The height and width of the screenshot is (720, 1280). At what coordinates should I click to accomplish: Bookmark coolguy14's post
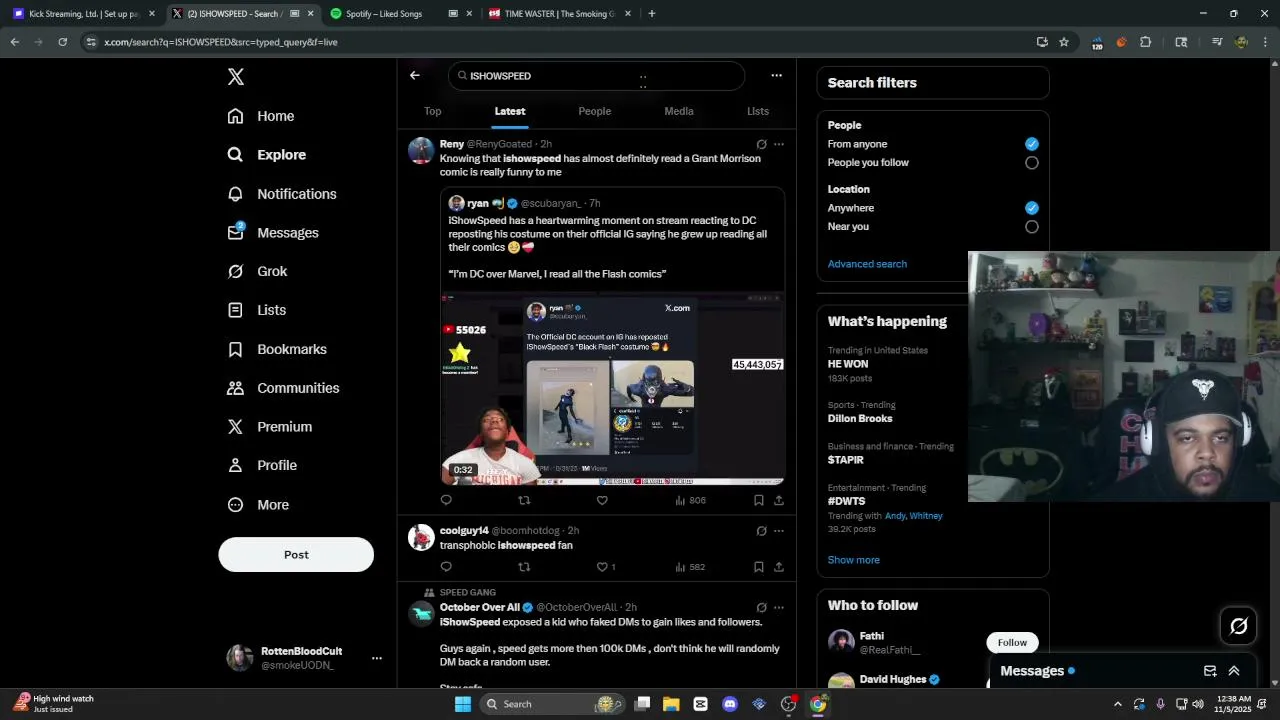click(759, 567)
